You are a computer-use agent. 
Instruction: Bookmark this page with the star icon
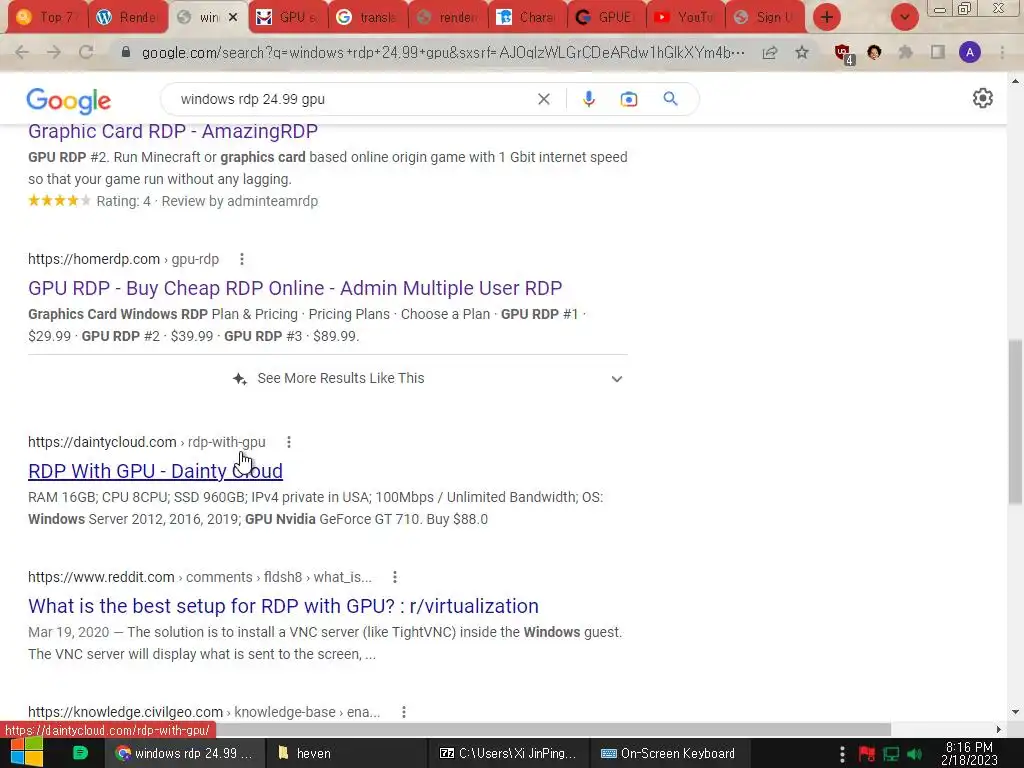(802, 52)
